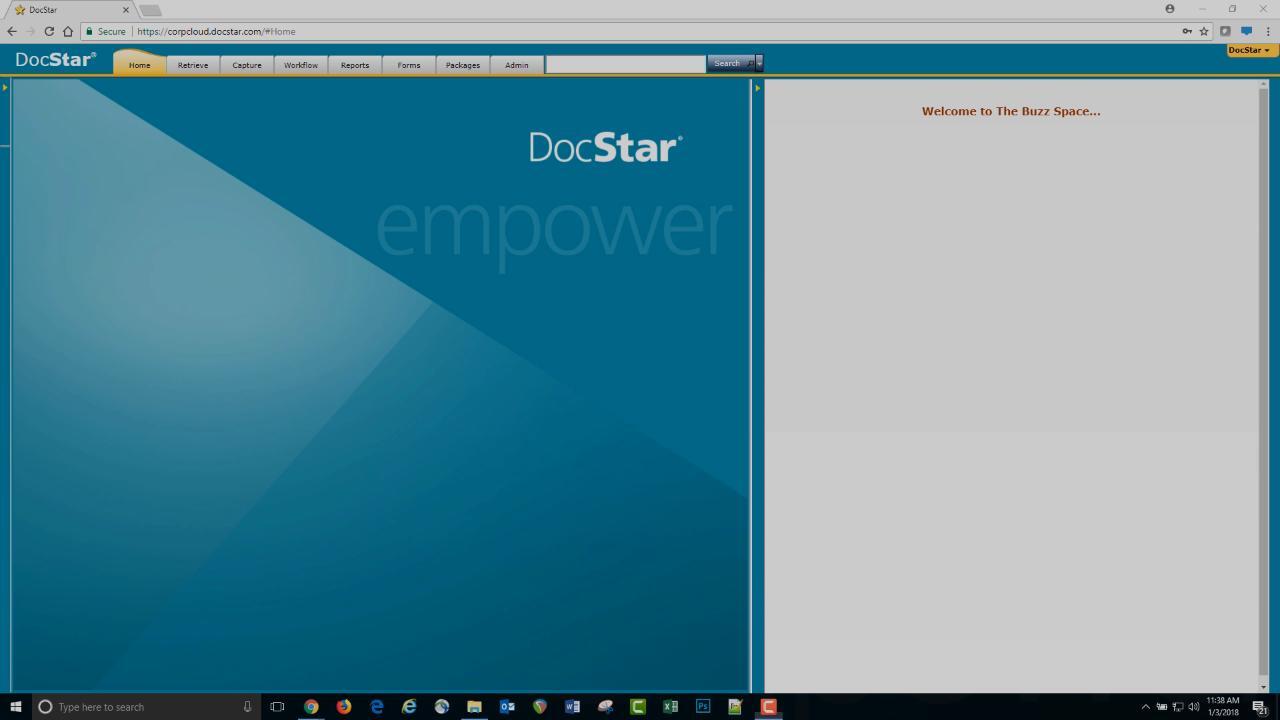Open the Capture tab
This screenshot has width=1280, height=720.
point(247,65)
